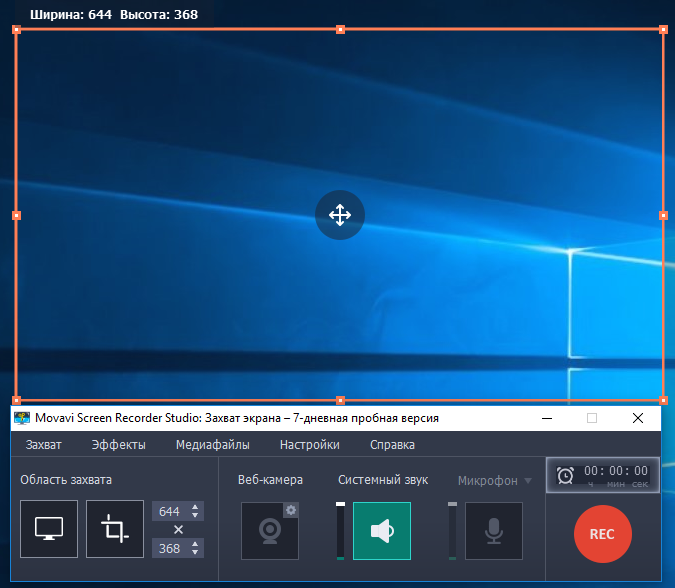Screen dimensions: 675x588
Task: Increase capture width with up arrow
Action: [195, 507]
